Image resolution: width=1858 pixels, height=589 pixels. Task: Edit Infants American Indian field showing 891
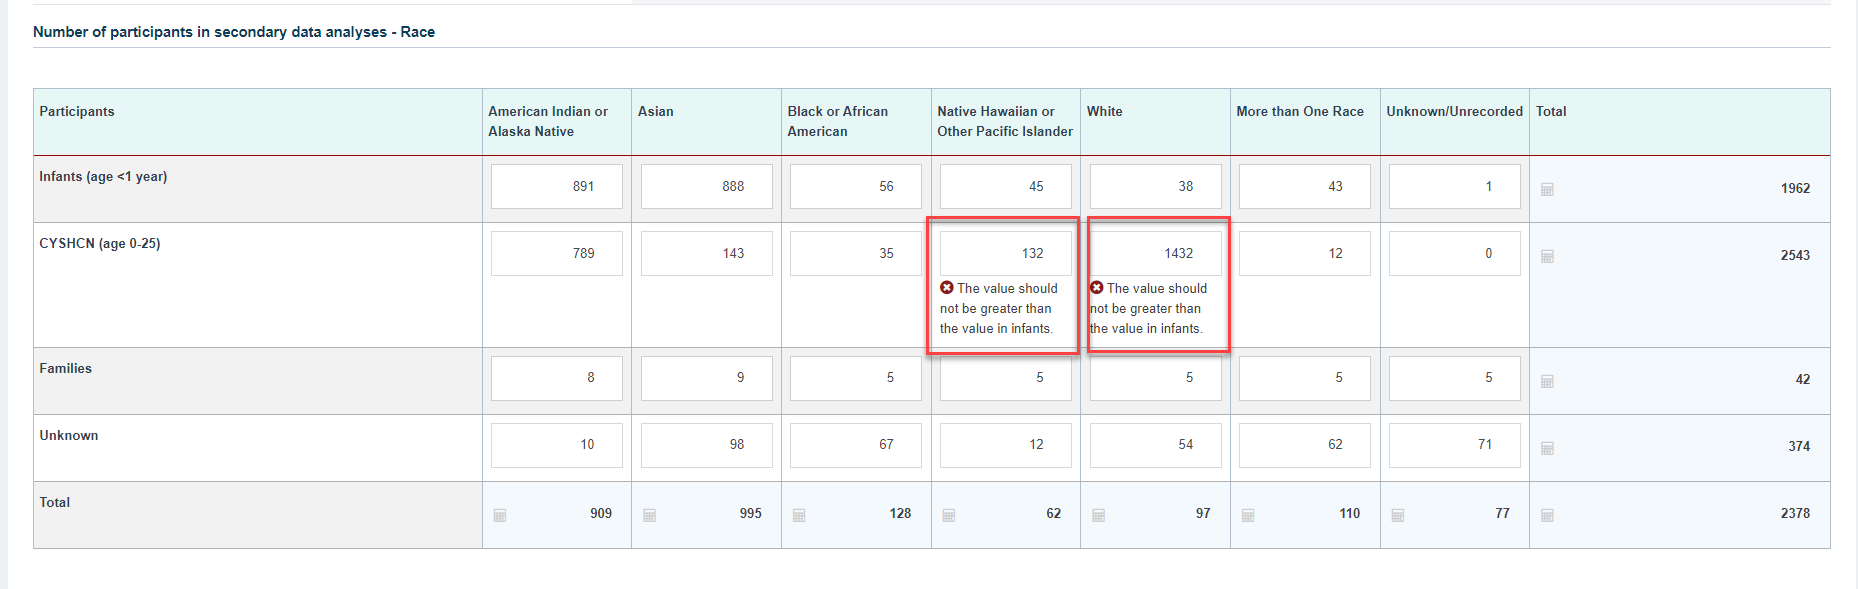[x=557, y=186]
